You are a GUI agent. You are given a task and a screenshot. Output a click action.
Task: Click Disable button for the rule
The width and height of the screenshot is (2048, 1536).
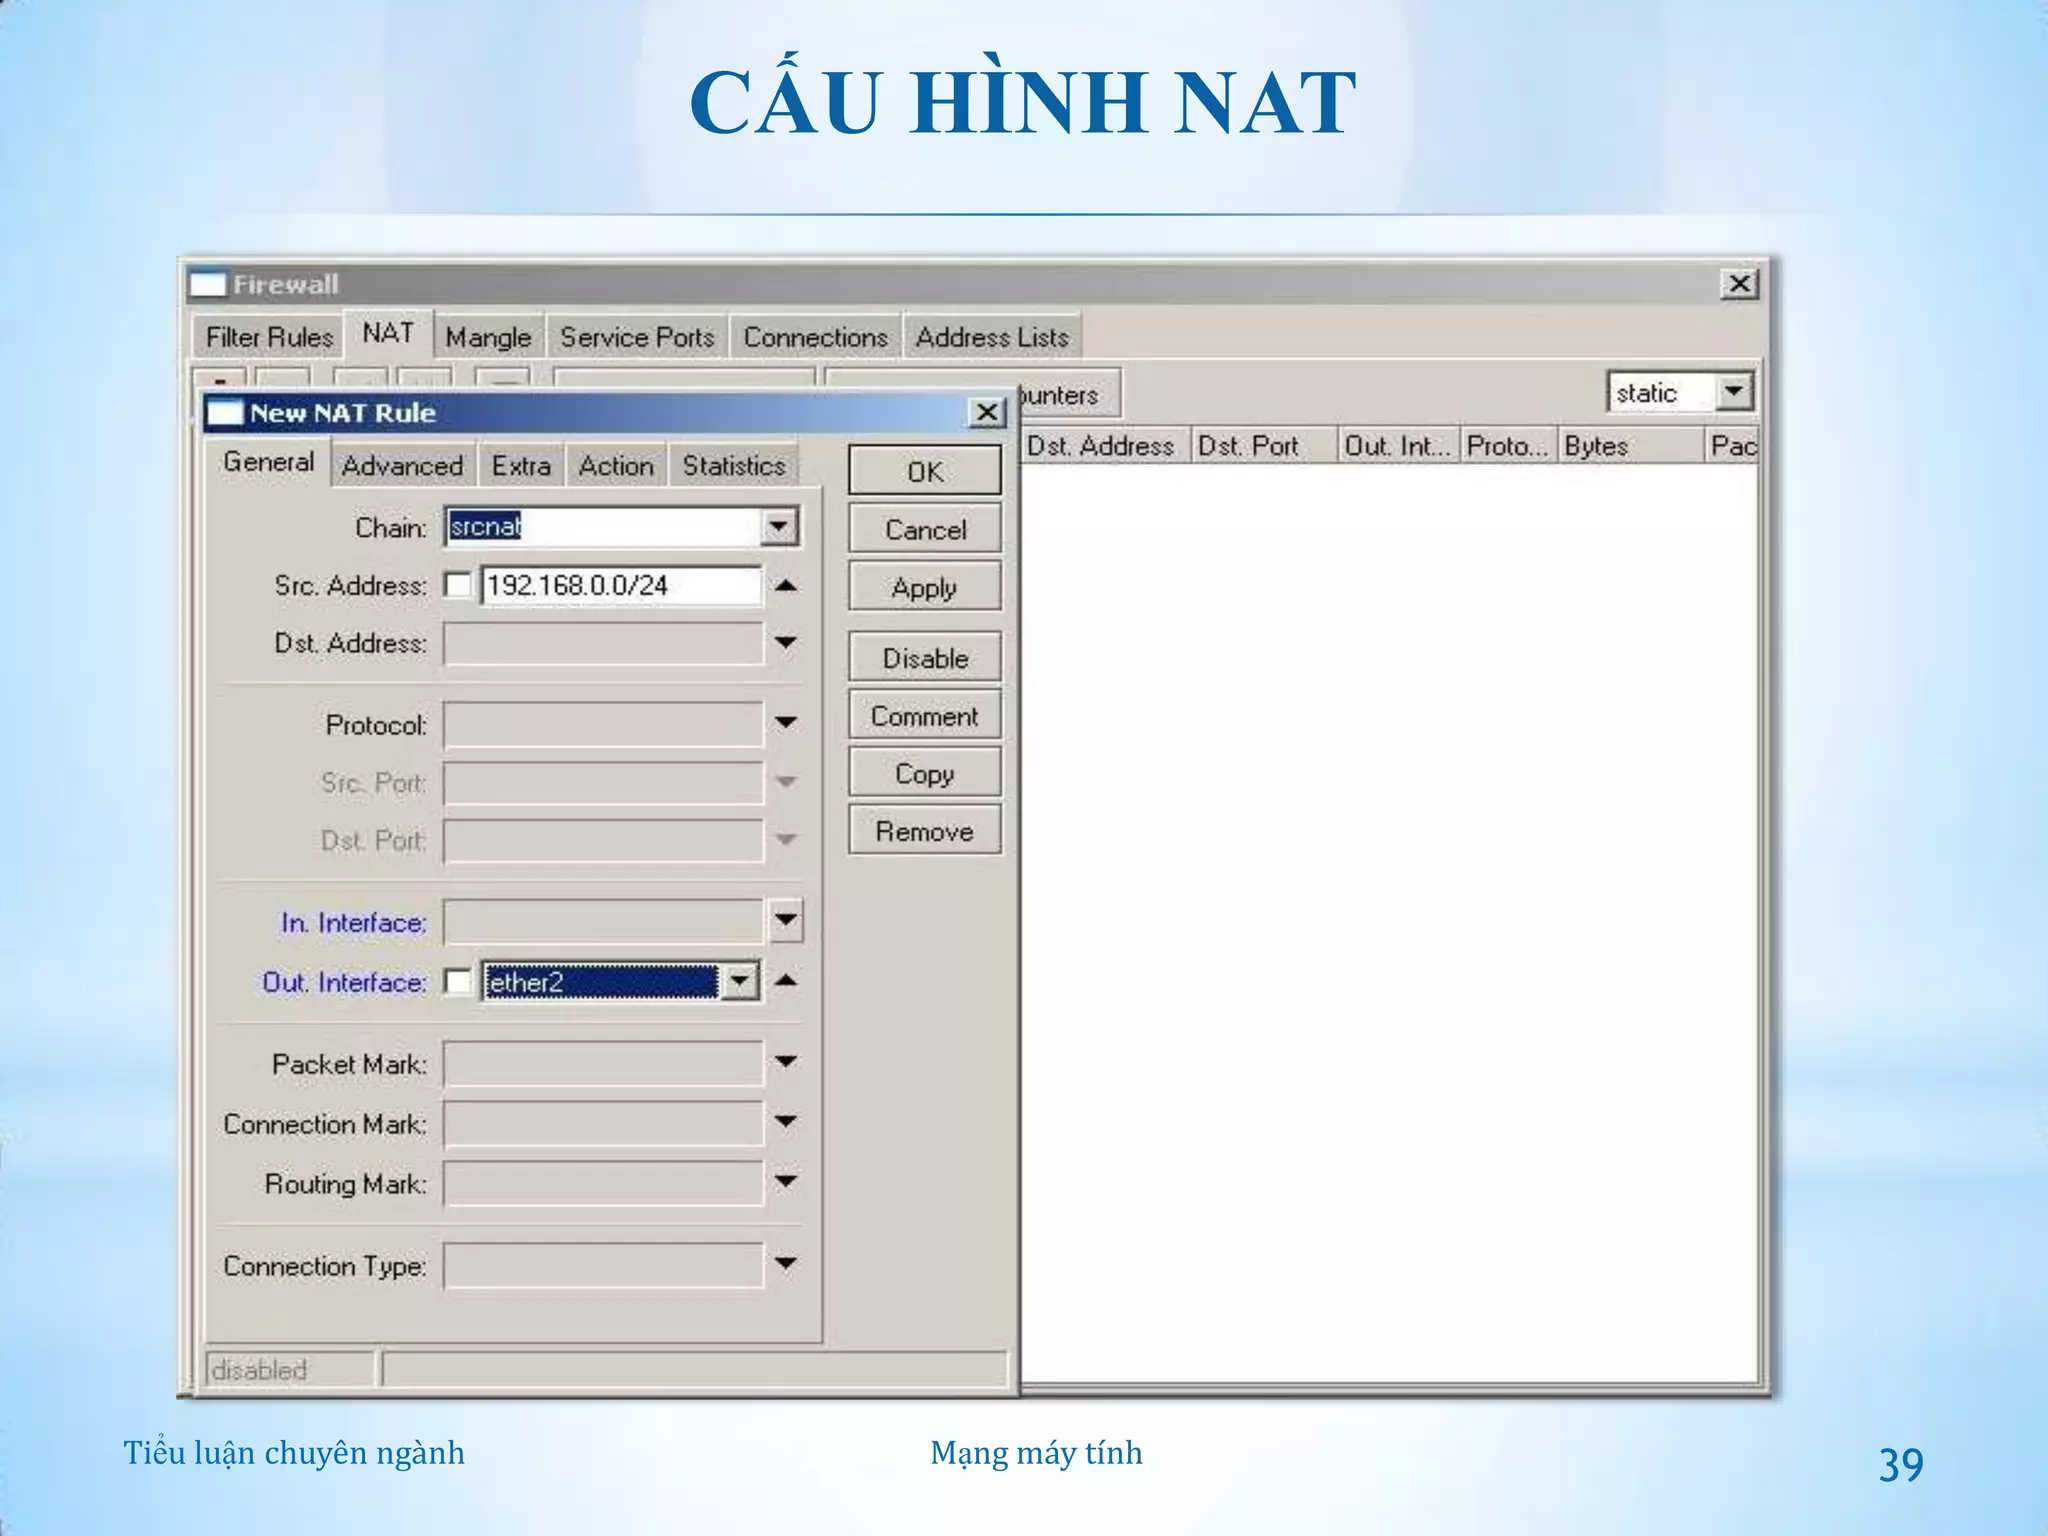point(925,658)
